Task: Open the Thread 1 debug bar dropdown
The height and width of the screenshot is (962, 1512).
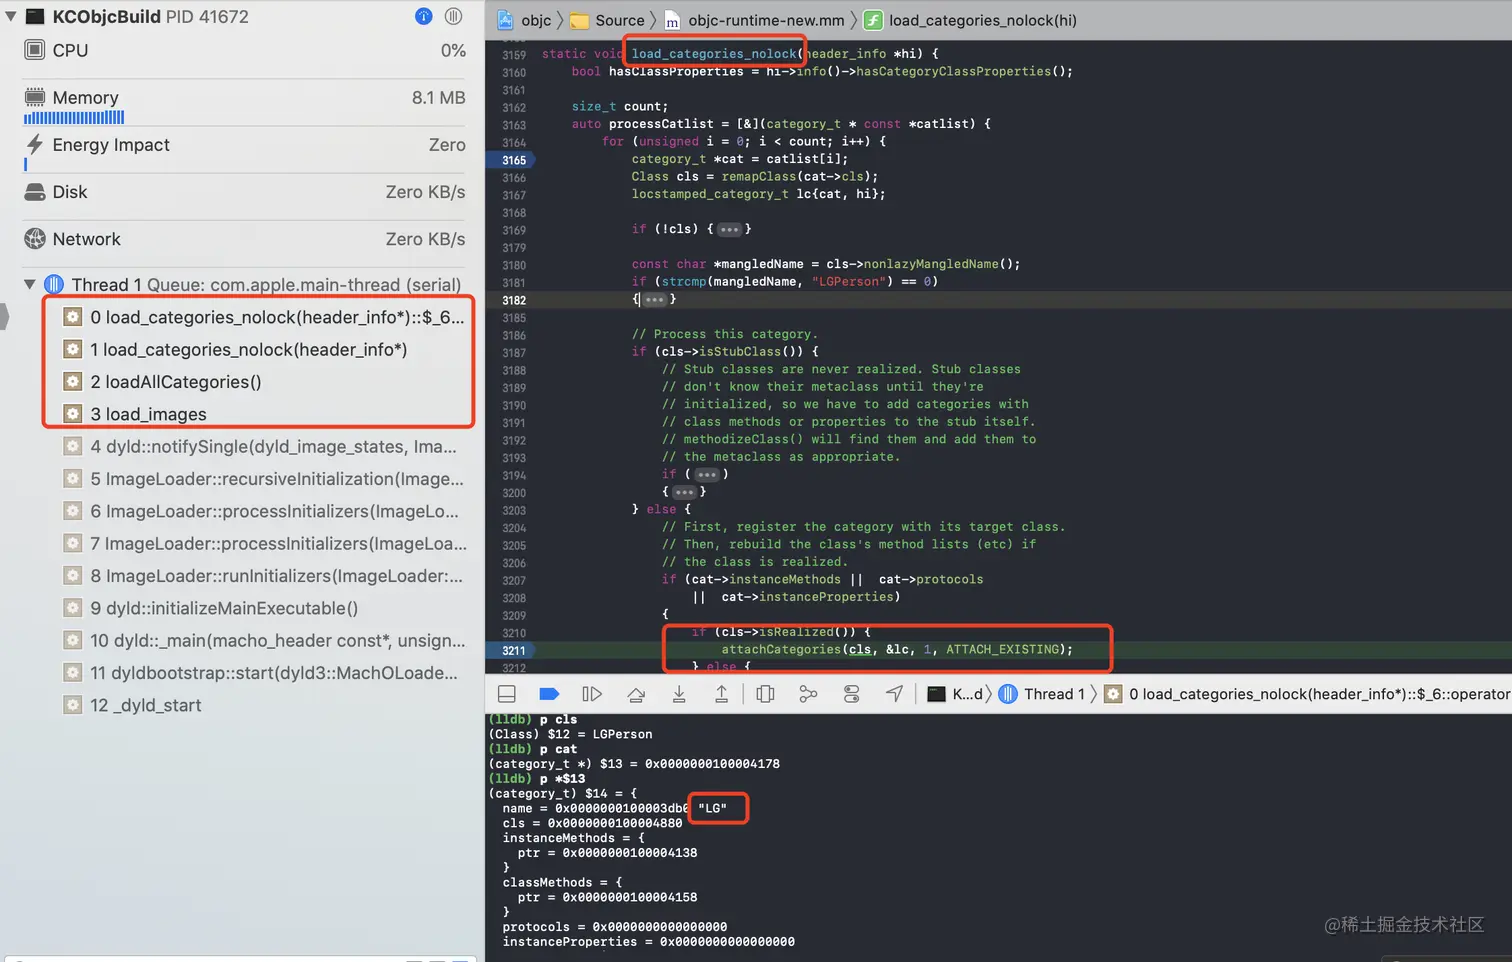Action: (x=1042, y=694)
